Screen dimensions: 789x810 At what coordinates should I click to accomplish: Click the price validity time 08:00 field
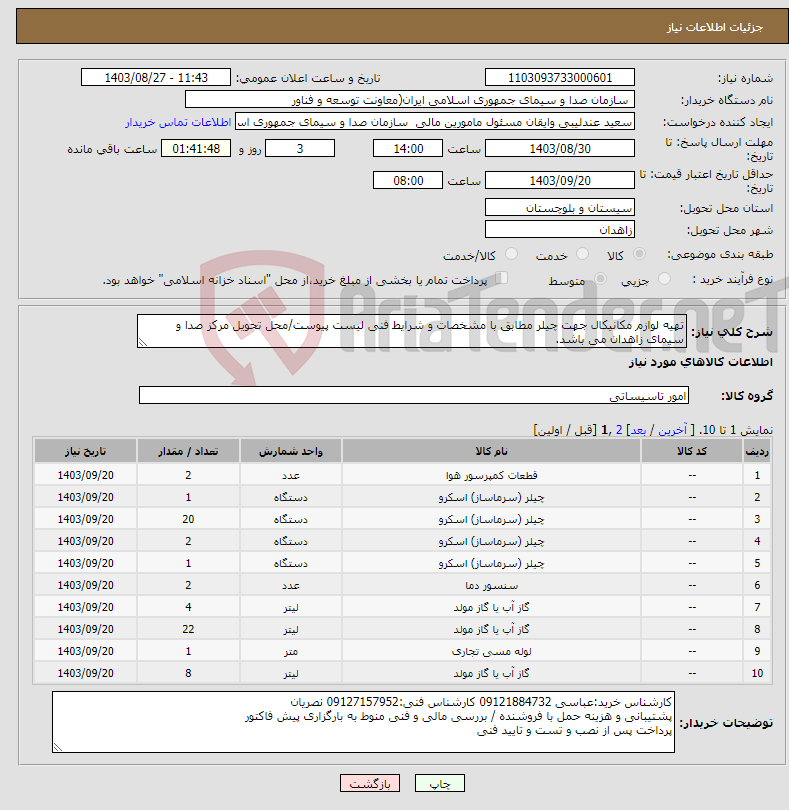[x=408, y=180]
